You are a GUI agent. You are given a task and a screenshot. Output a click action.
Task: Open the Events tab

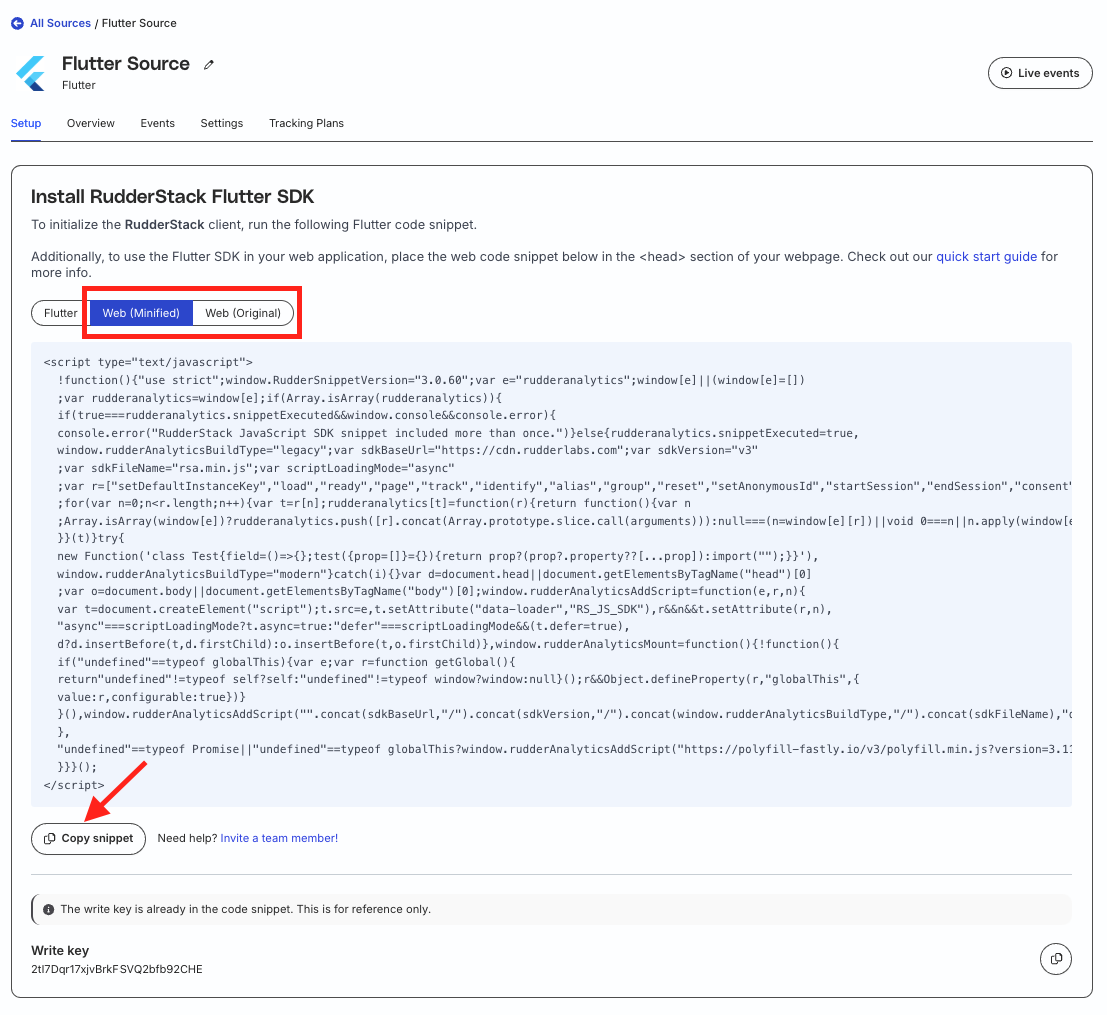[157, 123]
